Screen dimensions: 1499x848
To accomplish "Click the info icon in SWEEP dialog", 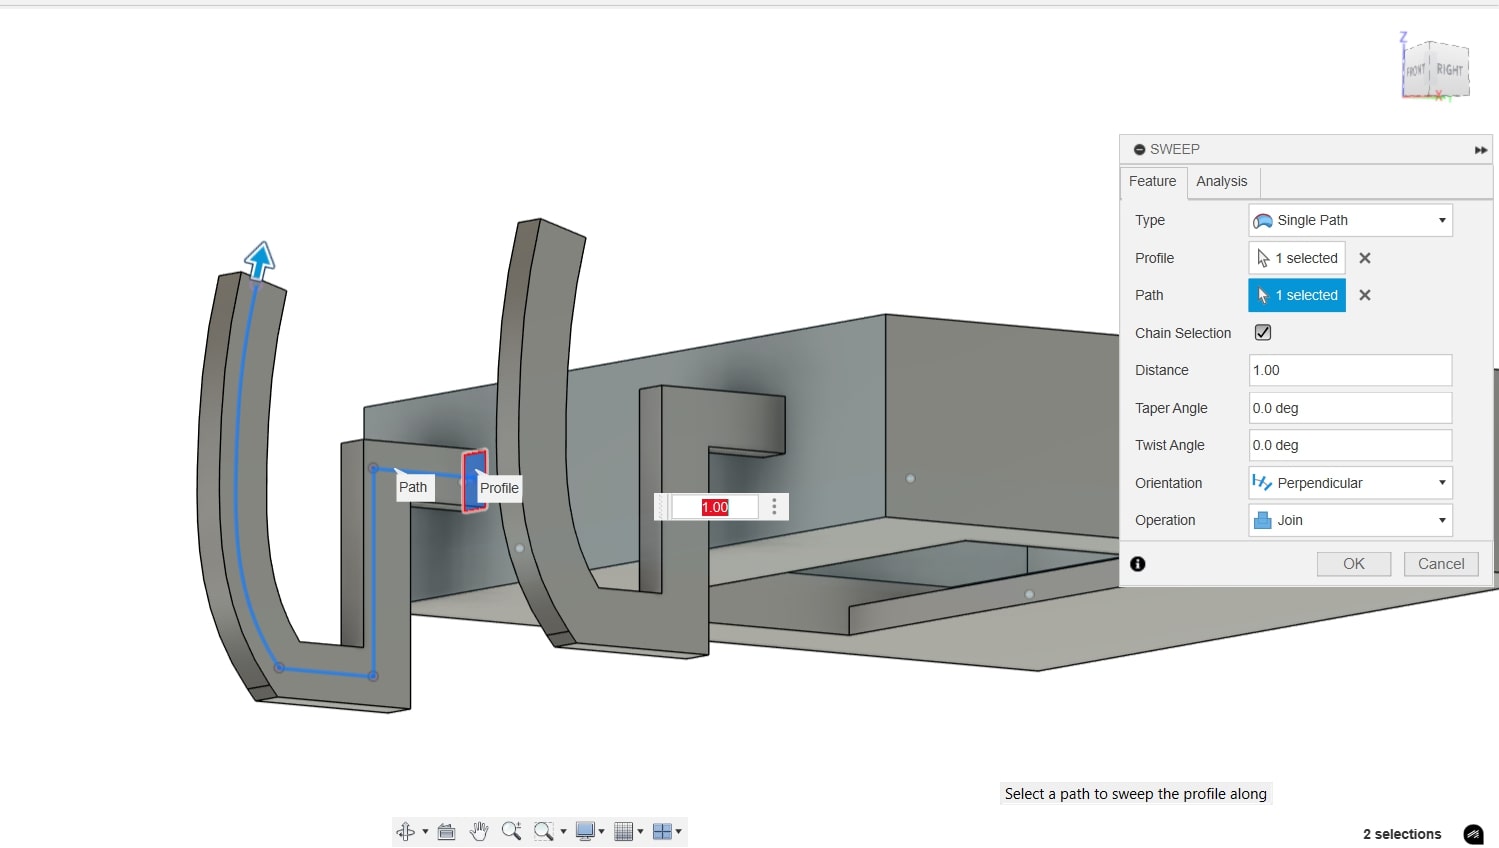I will click(x=1138, y=564).
